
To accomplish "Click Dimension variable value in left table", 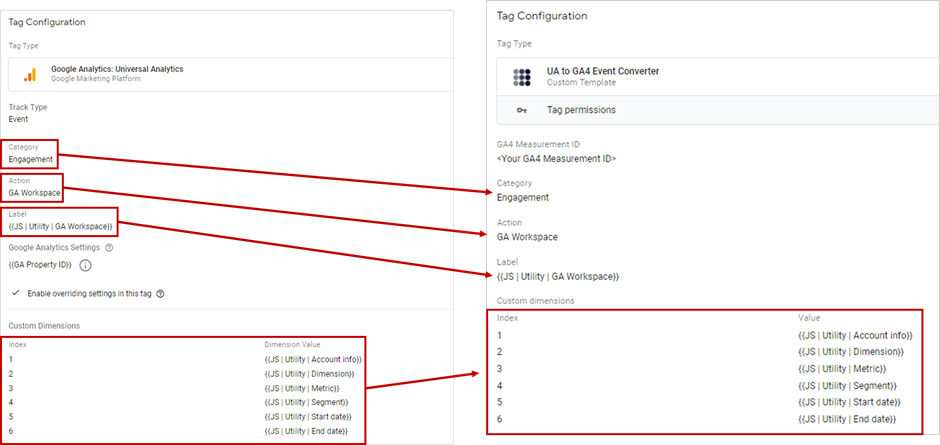I will point(309,374).
